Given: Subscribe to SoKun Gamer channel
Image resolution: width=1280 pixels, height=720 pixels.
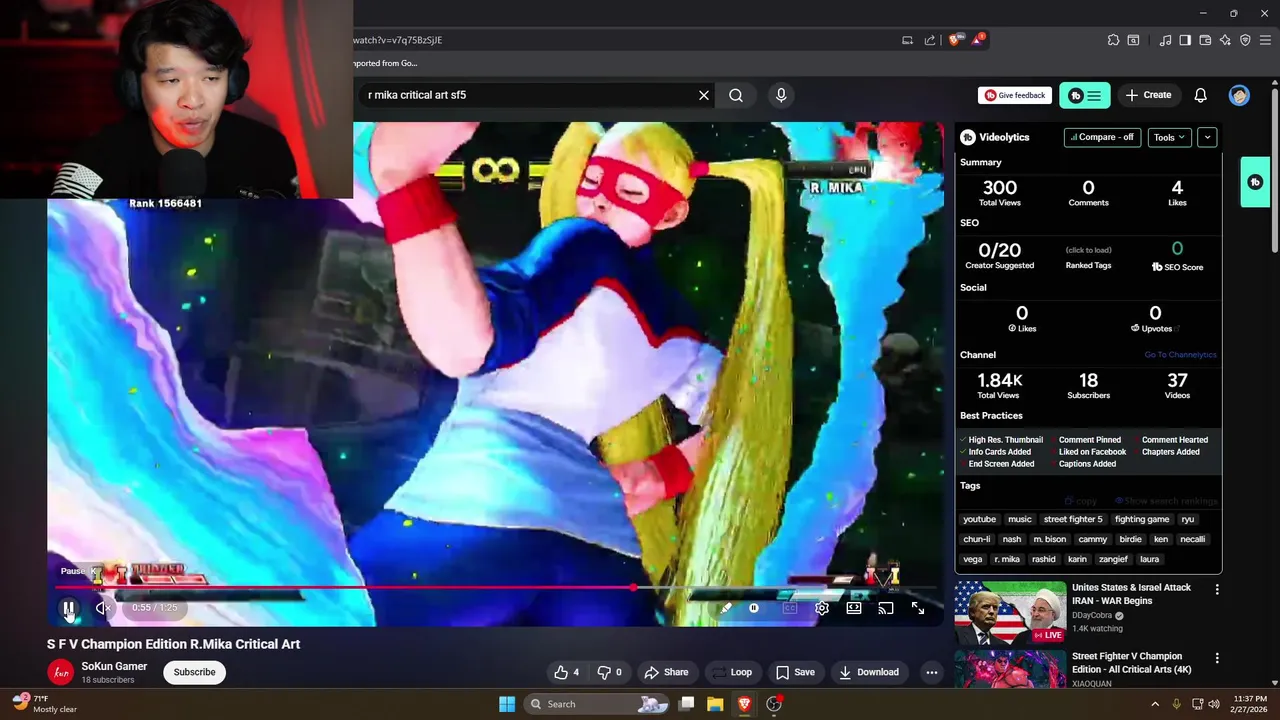Looking at the screenshot, I should click(x=194, y=672).
